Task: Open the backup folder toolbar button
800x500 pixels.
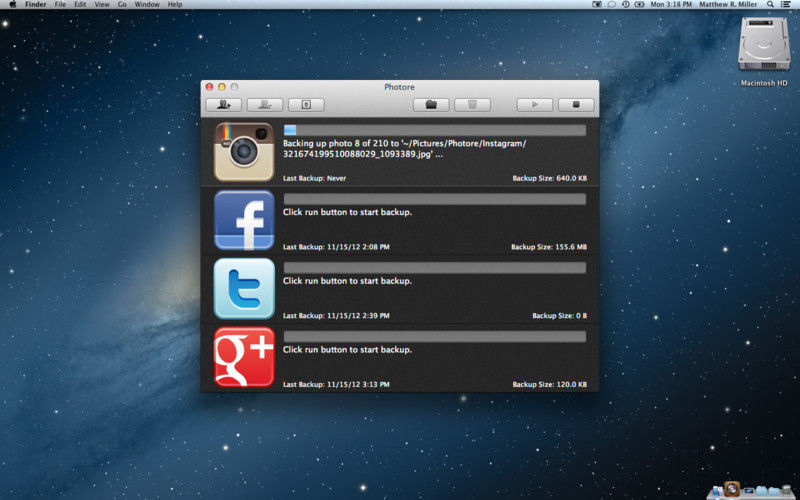Action: coord(431,104)
